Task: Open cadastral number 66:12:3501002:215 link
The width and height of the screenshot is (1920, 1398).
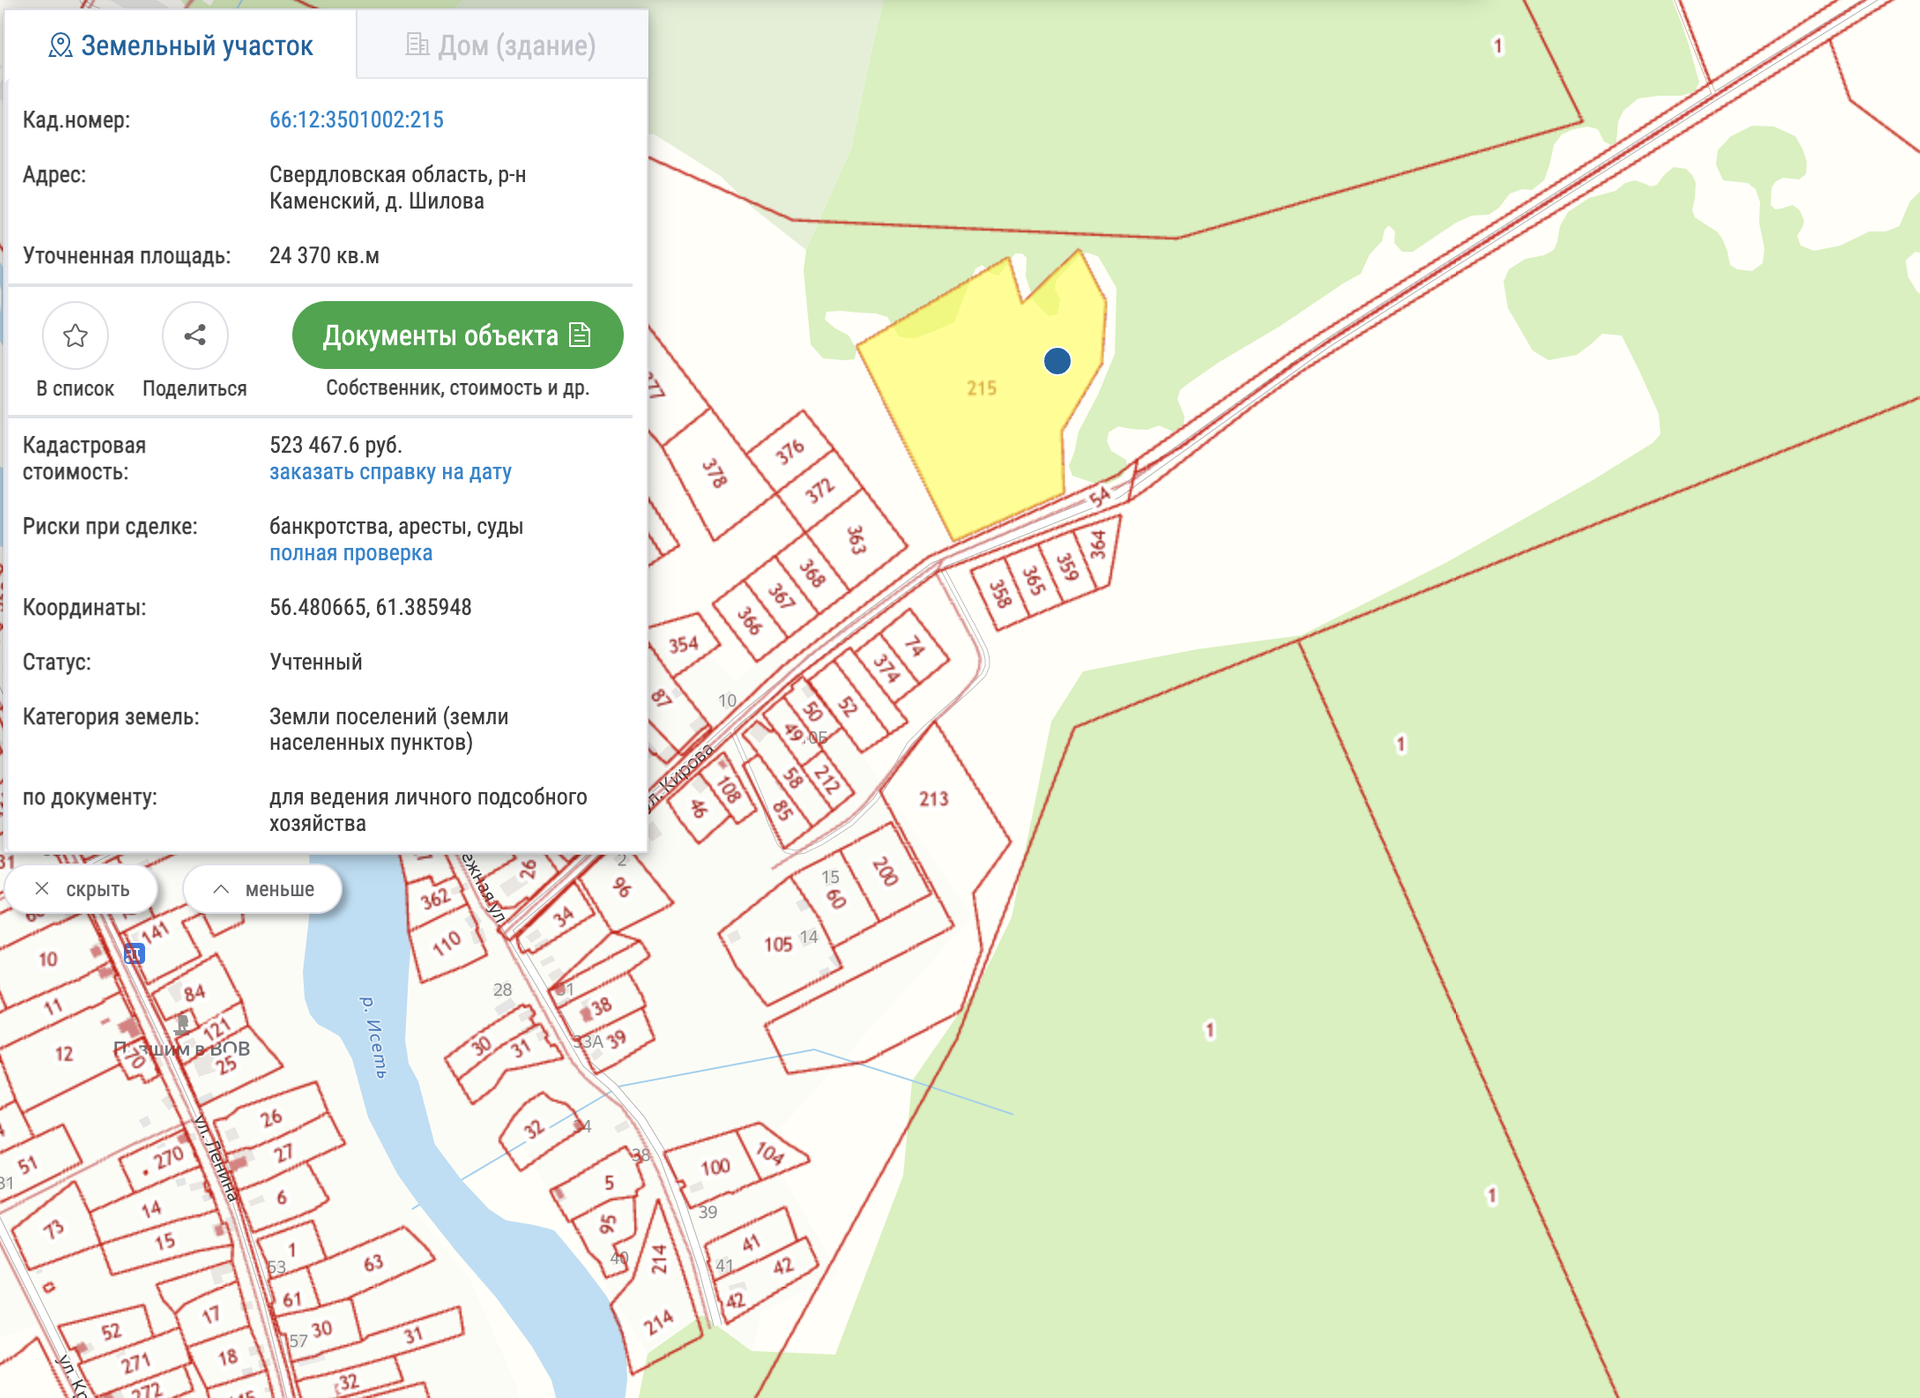Action: 356,120
